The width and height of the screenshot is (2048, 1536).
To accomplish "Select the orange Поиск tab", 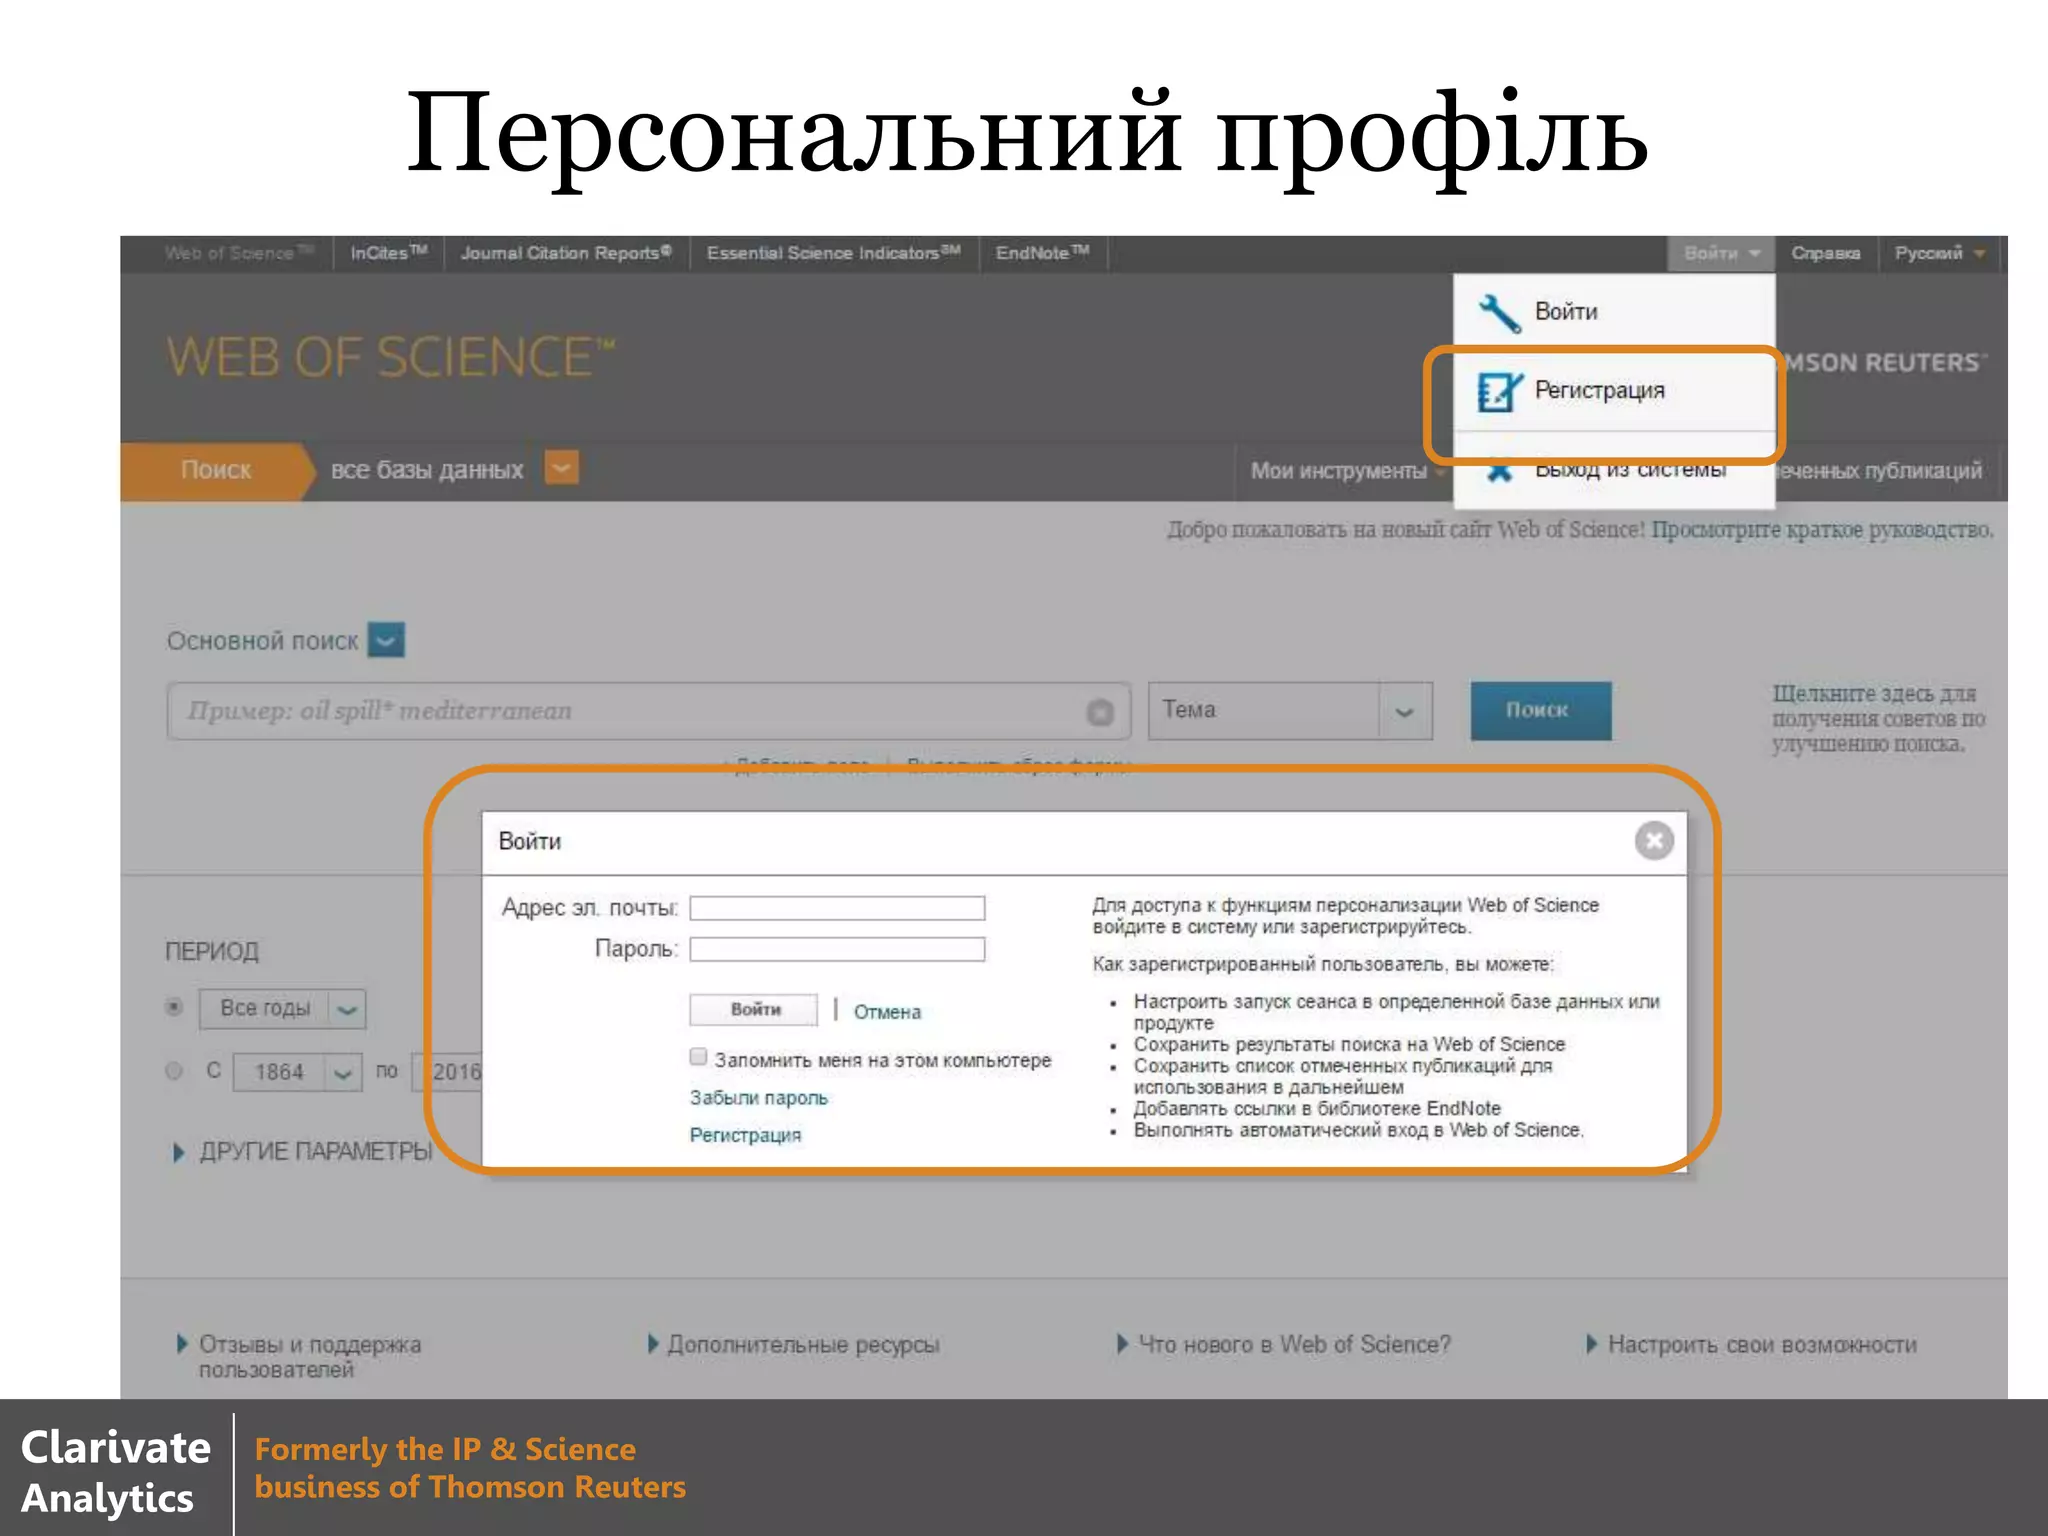I will [216, 471].
